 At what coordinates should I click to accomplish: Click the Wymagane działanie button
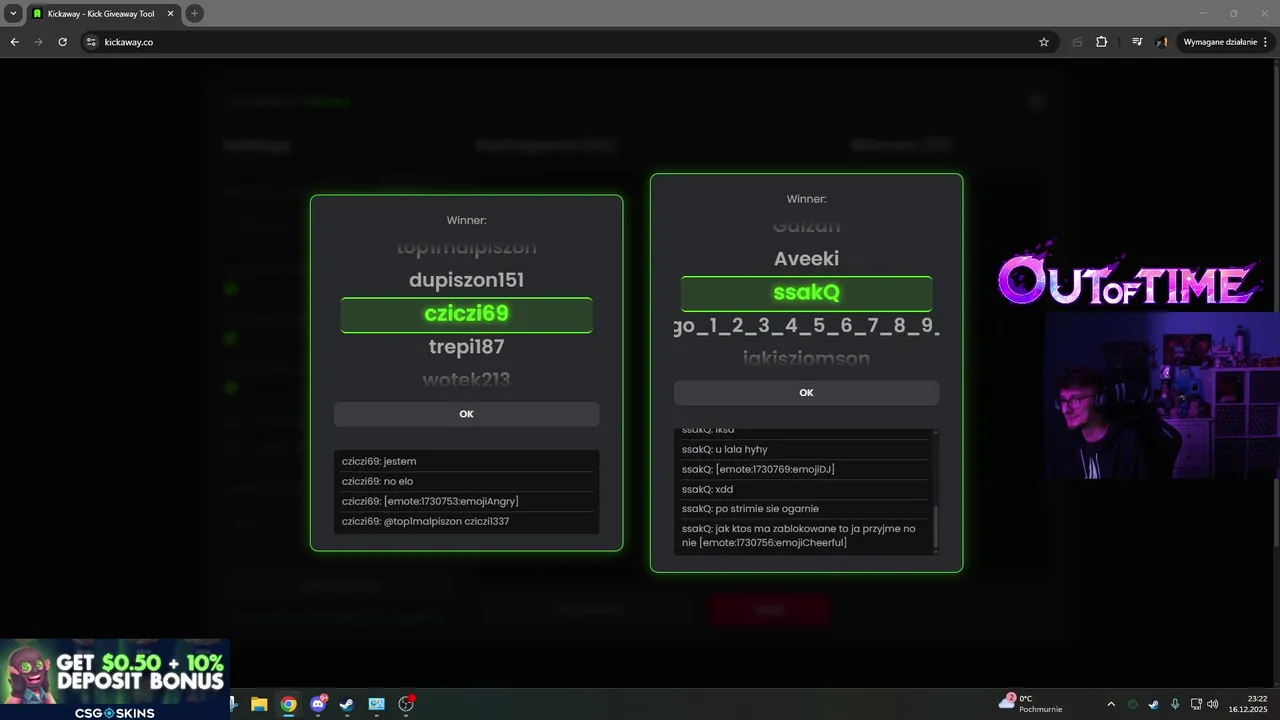pyautogui.click(x=1225, y=42)
